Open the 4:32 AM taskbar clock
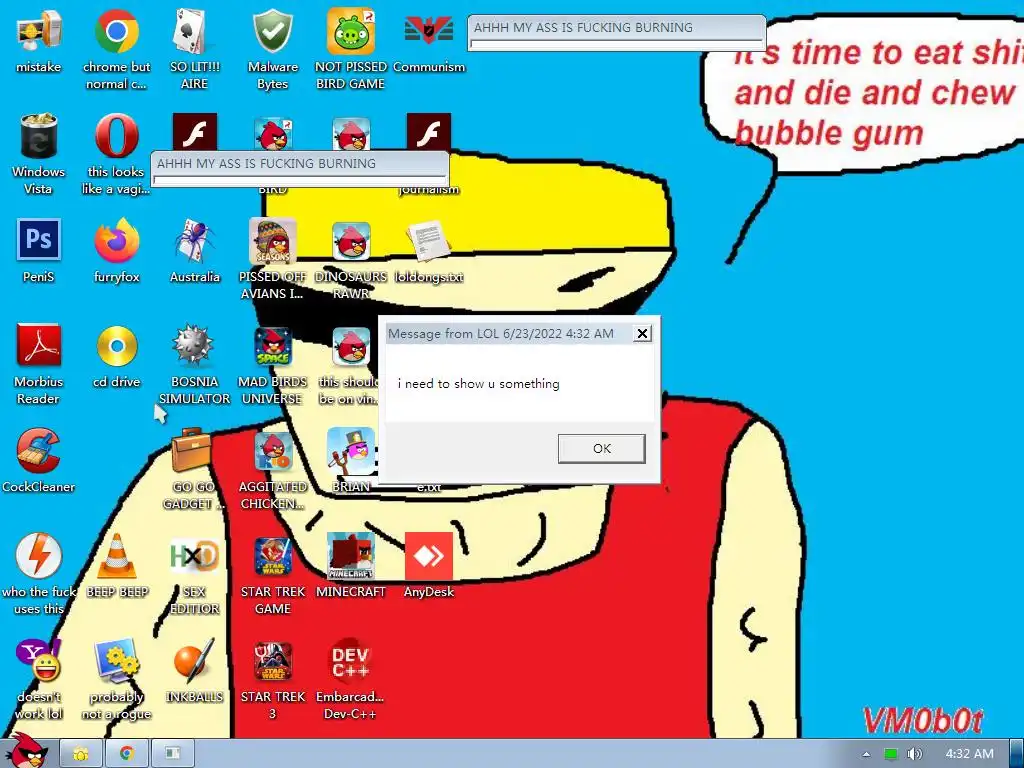This screenshot has height=768, width=1024. click(x=969, y=754)
